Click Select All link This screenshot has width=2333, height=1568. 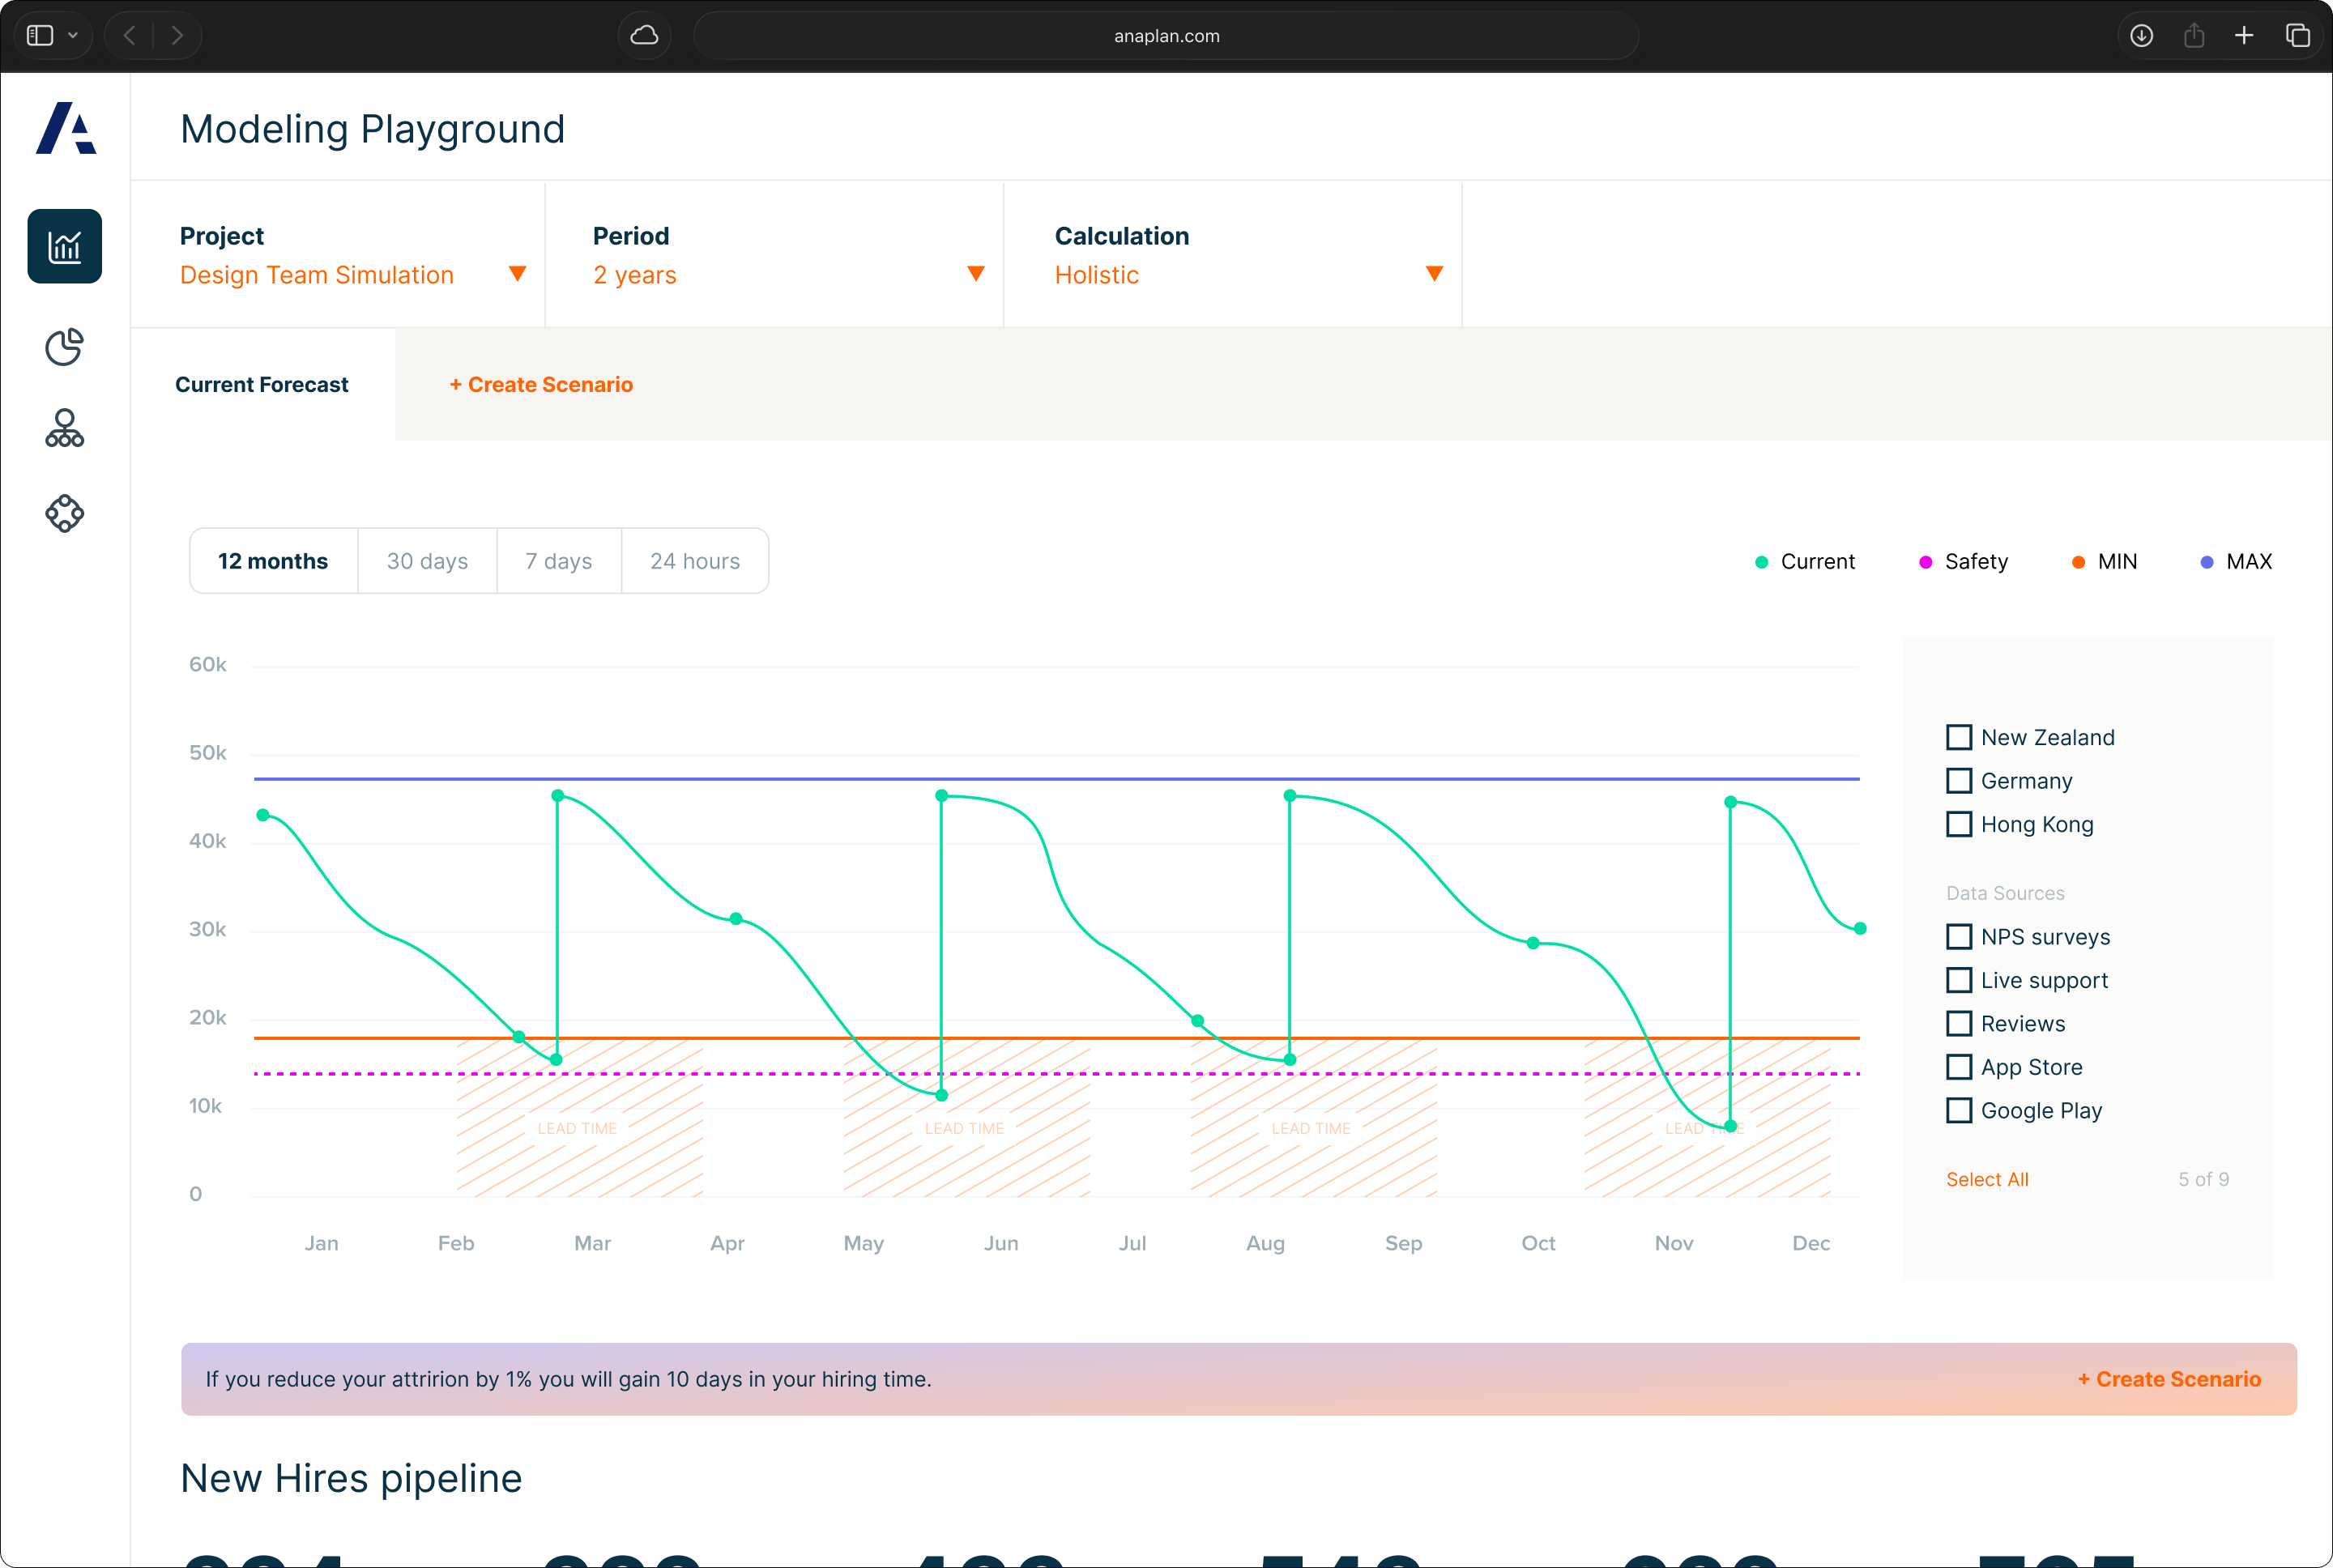click(1986, 1179)
